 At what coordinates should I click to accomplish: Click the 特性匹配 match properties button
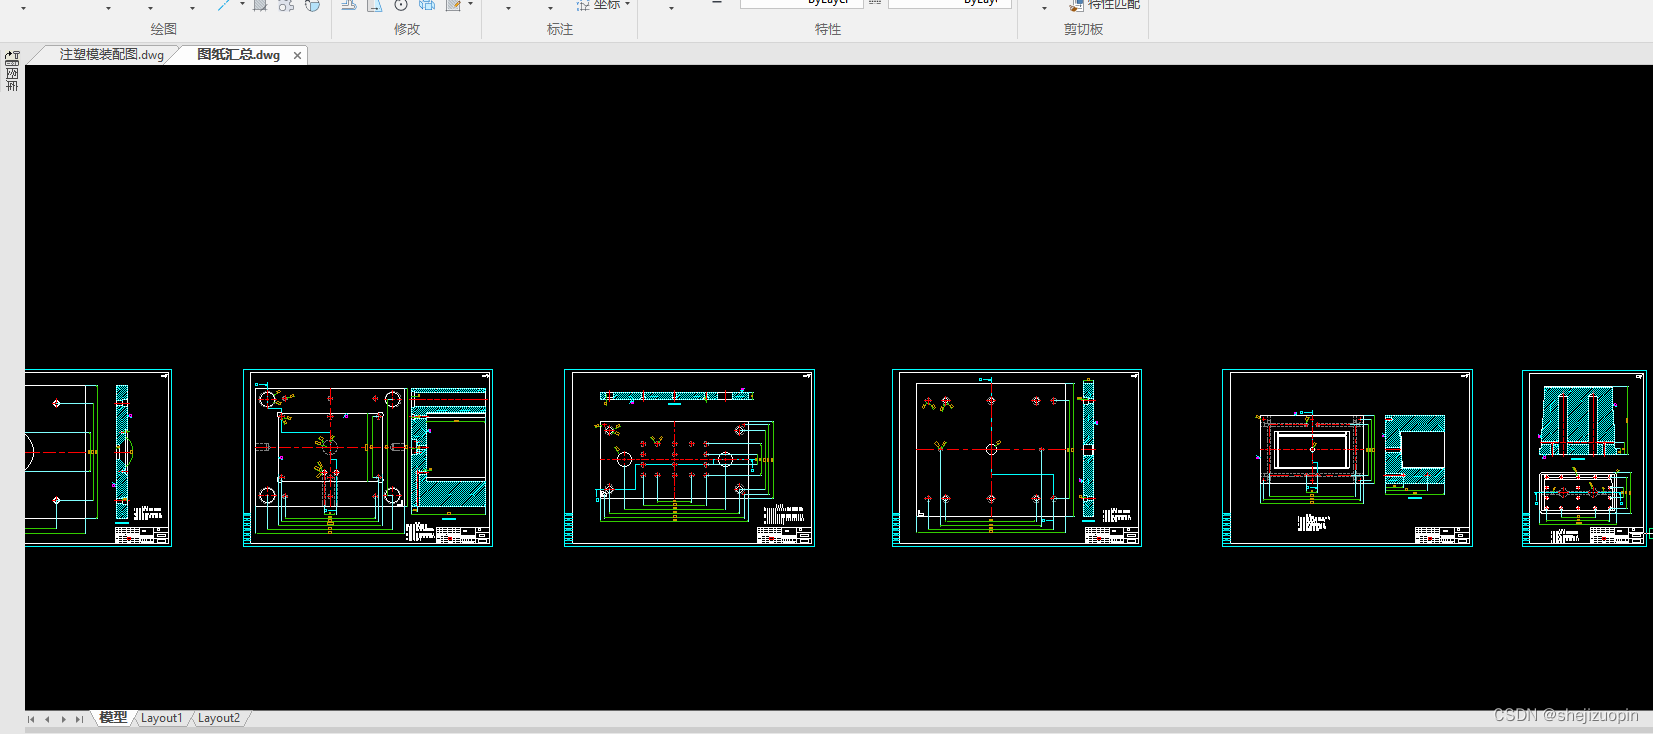coord(1104,5)
